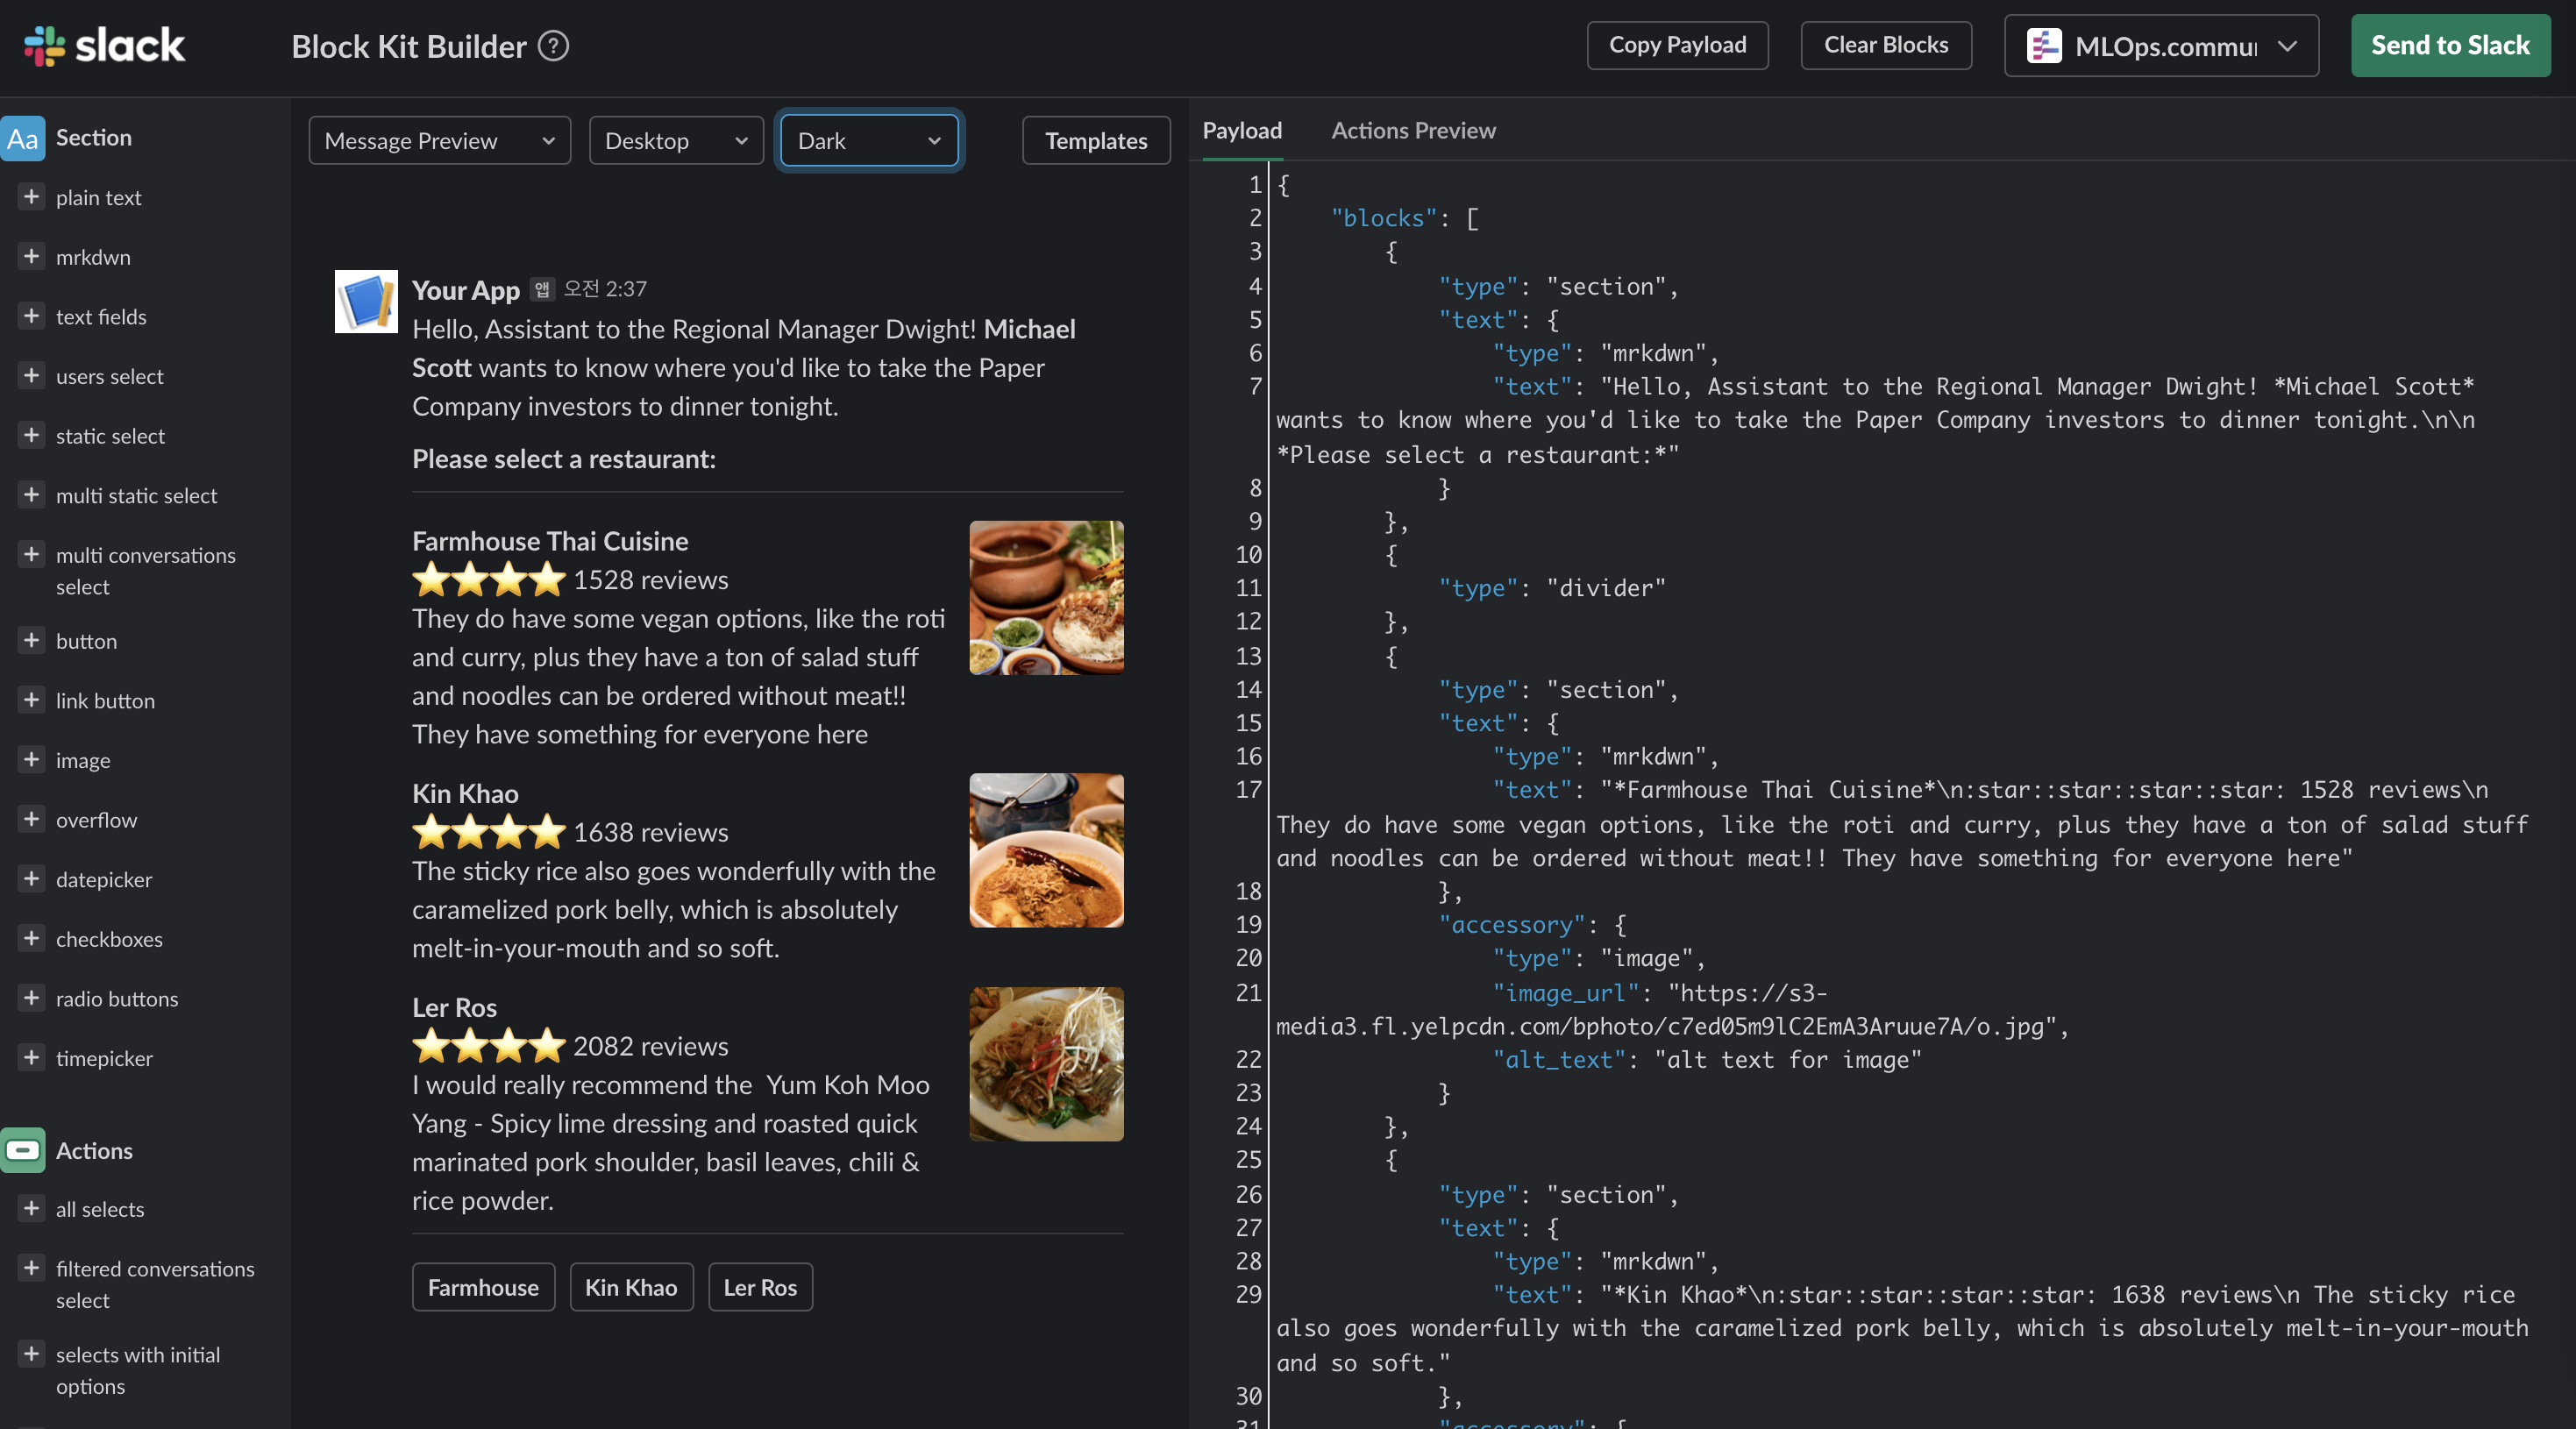This screenshot has height=1429, width=2576.
Task: Open the Message Preview dropdown
Action: 439,141
